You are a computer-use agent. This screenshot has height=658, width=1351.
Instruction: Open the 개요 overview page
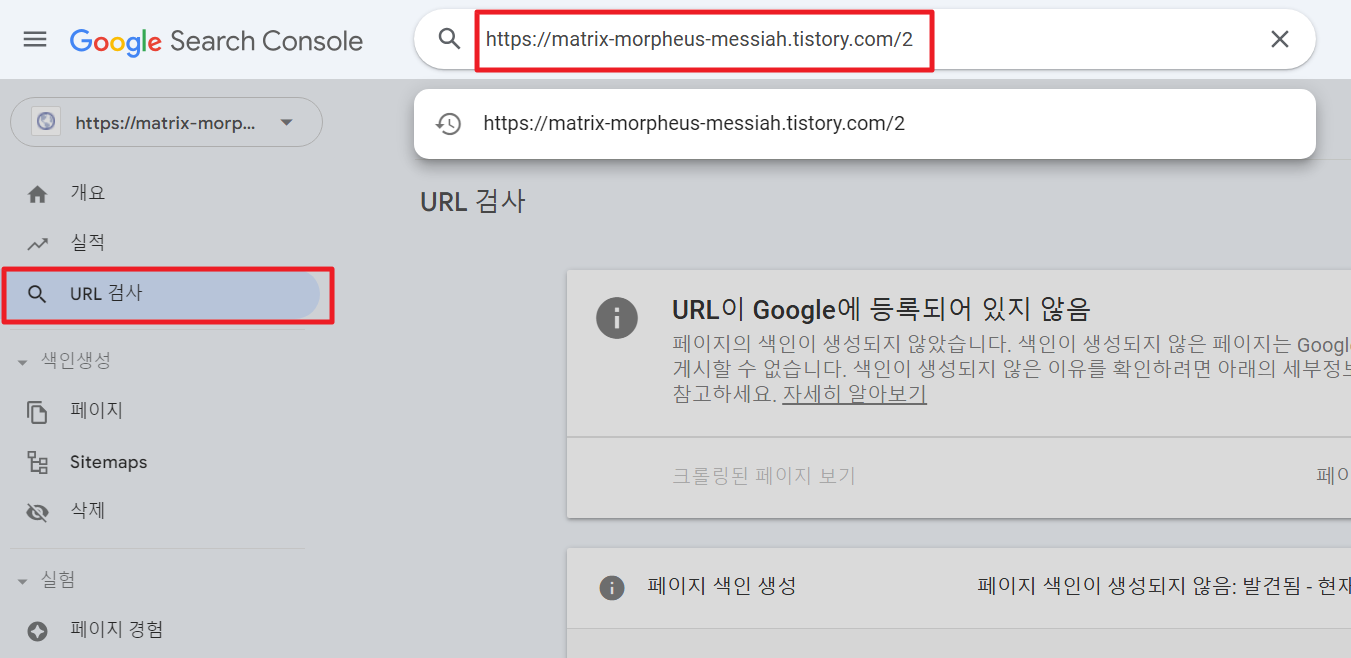click(87, 193)
